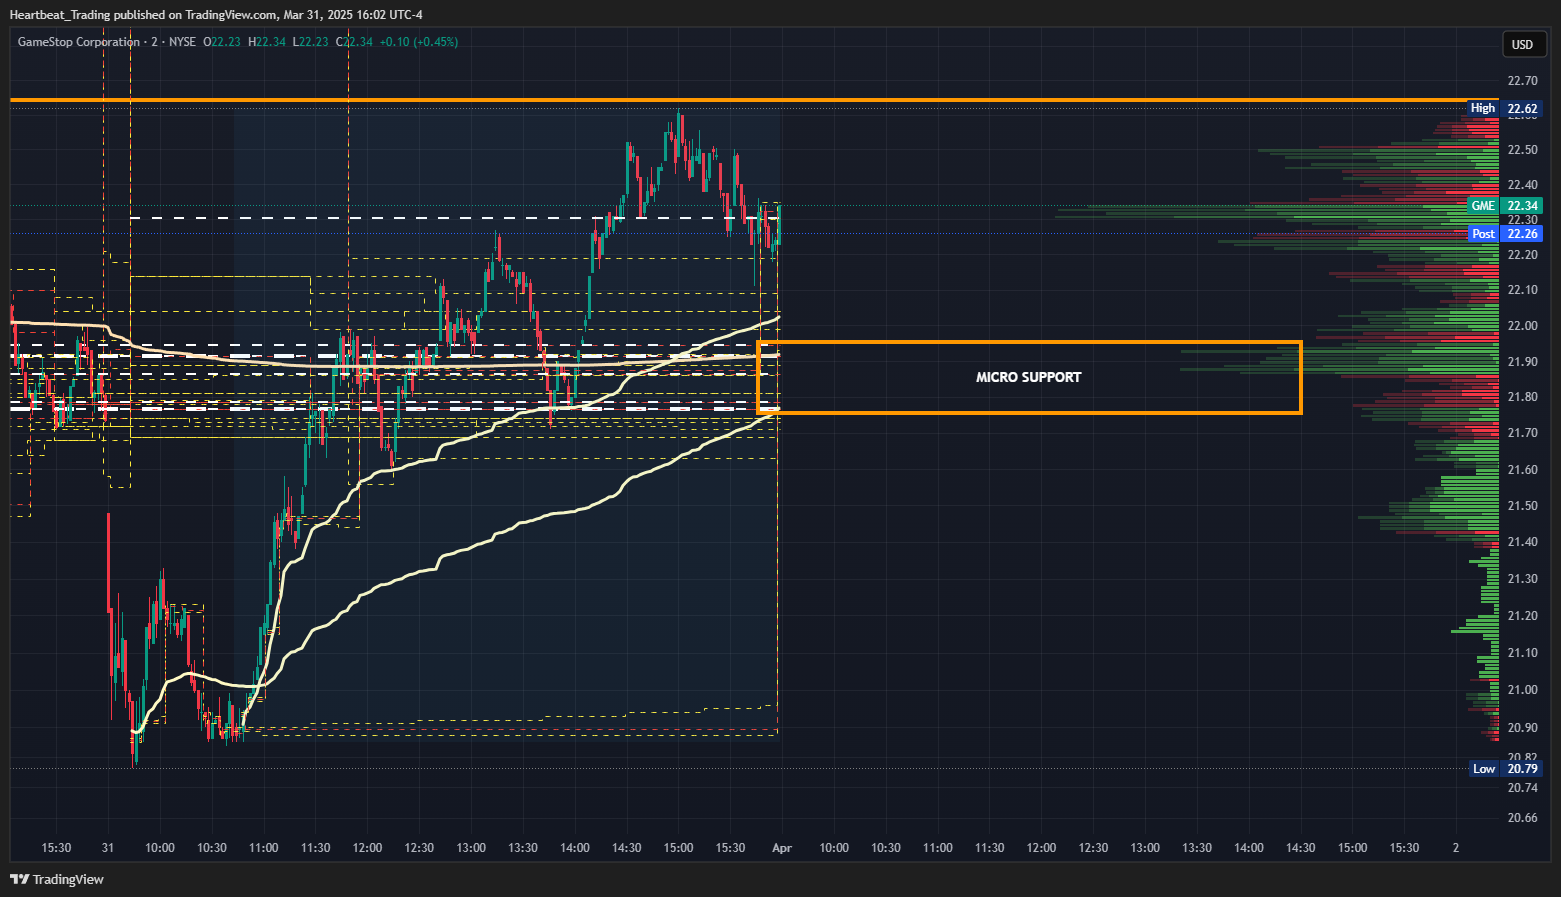Click the GameStop Corporation symbol title
Viewport: 1561px width, 897px height.
pyautogui.click(x=79, y=42)
